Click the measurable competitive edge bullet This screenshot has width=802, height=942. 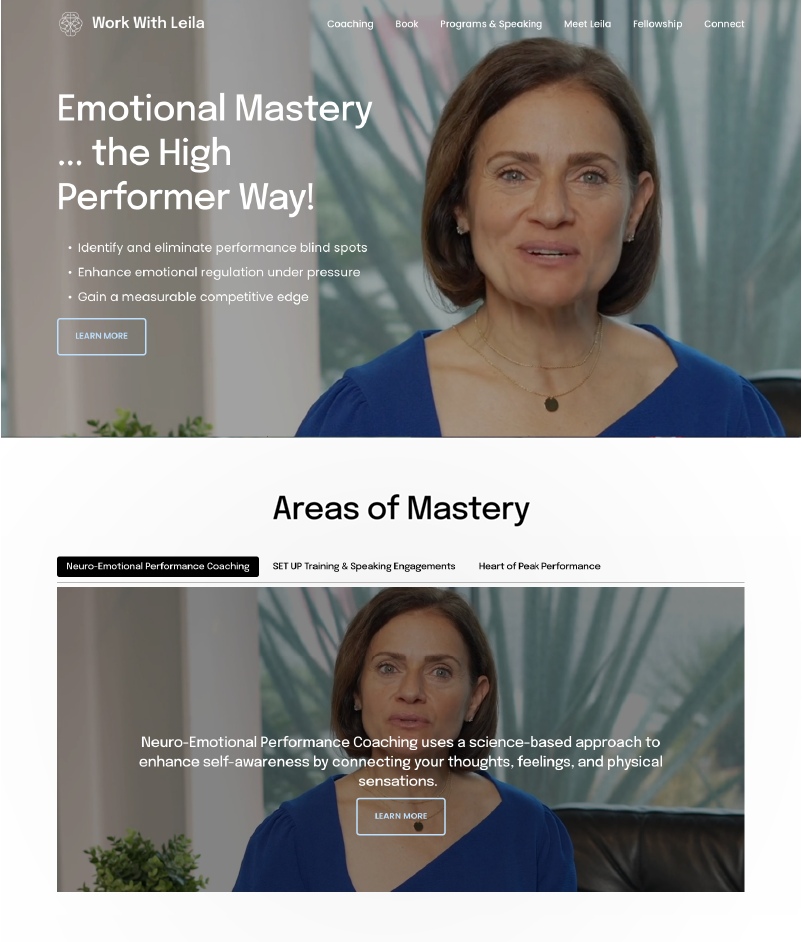[193, 297]
